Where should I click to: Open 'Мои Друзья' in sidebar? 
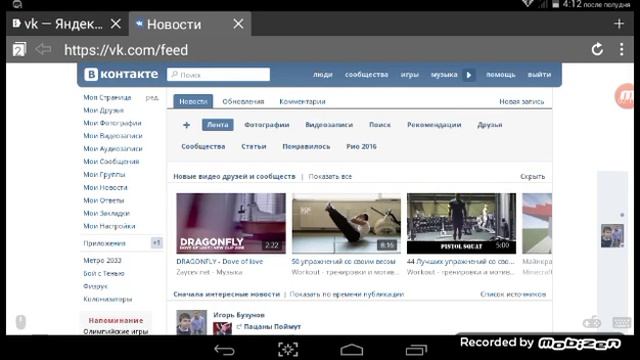[103, 111]
